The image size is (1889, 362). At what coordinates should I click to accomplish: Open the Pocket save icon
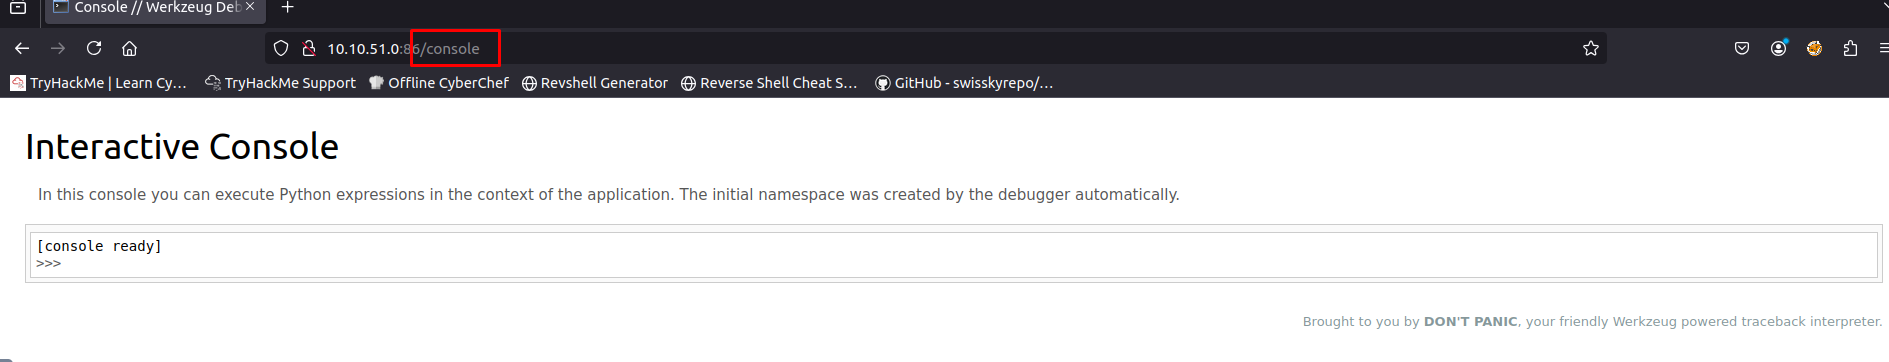coord(1742,48)
